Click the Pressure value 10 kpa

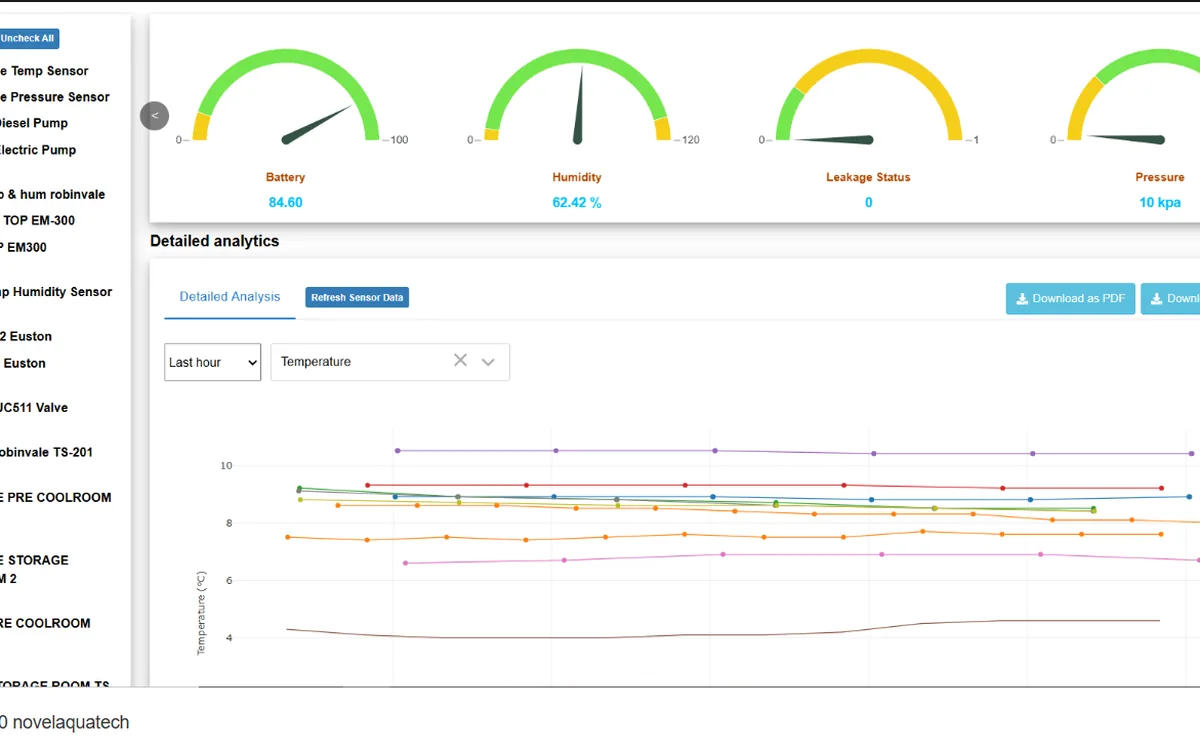(1160, 202)
